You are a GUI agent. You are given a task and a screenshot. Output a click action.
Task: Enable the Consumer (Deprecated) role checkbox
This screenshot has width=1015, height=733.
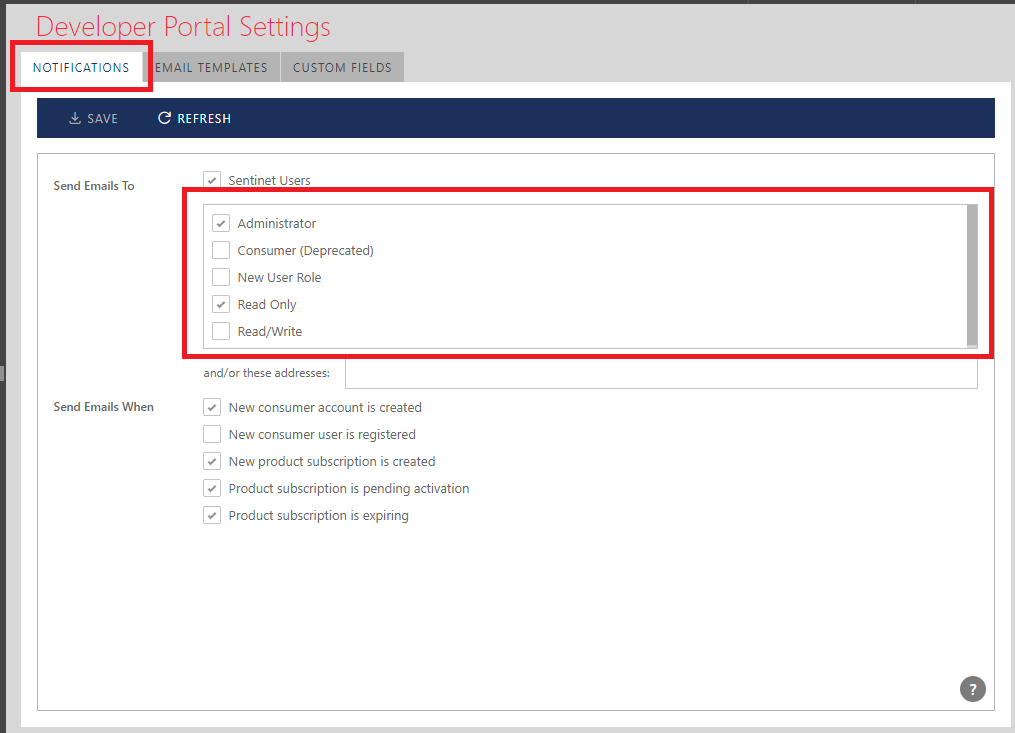click(221, 251)
